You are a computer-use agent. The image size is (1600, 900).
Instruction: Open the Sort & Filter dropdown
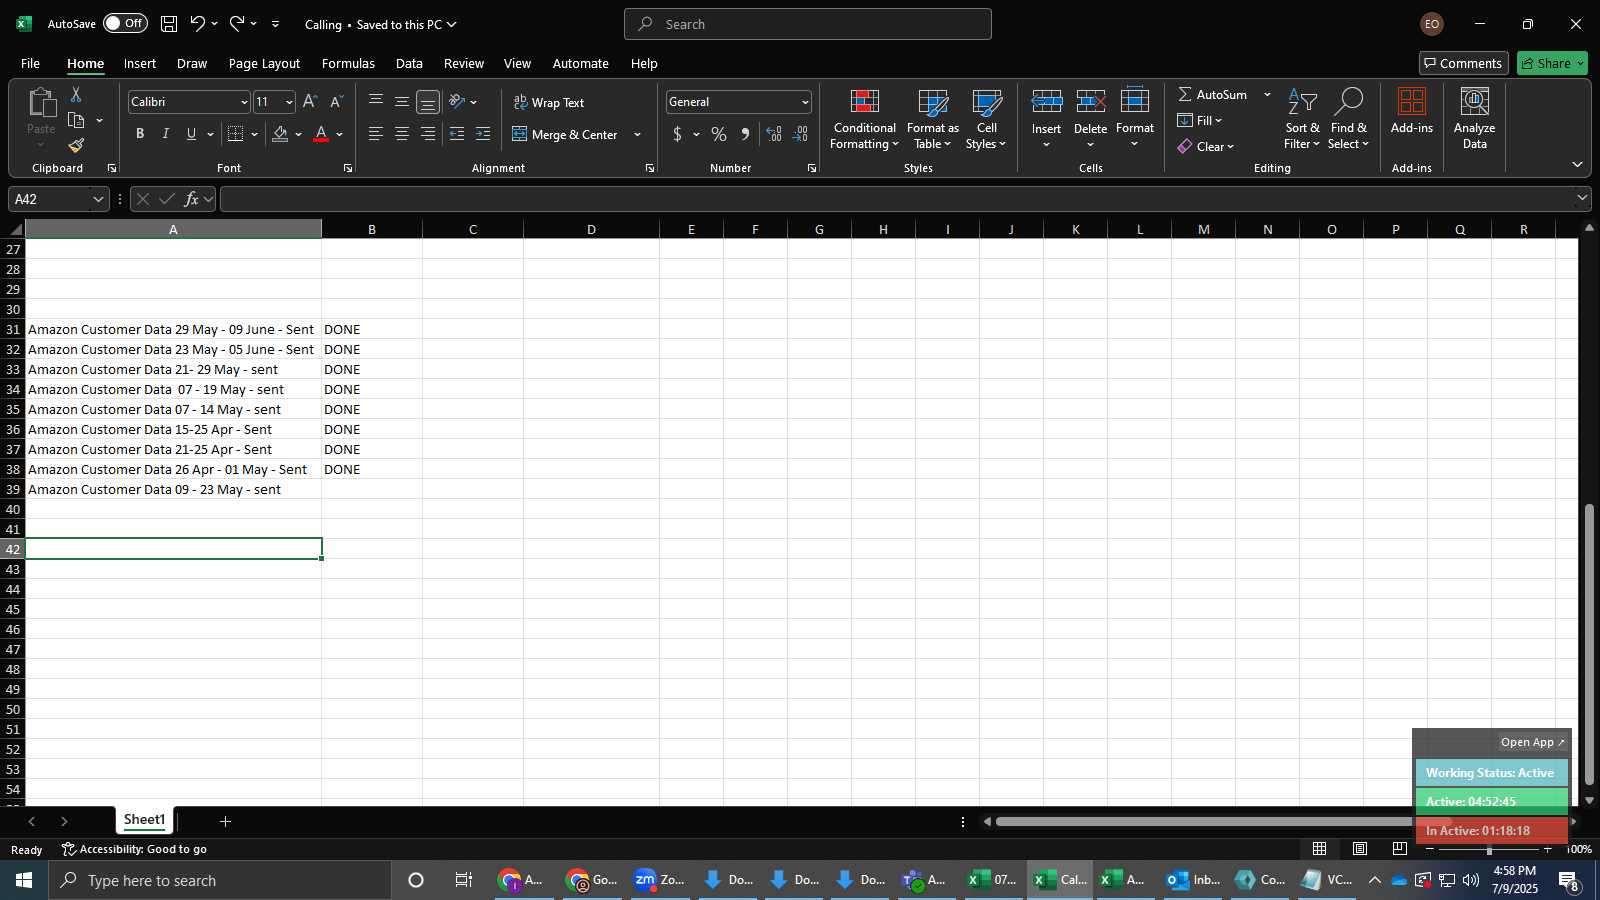pos(1302,119)
